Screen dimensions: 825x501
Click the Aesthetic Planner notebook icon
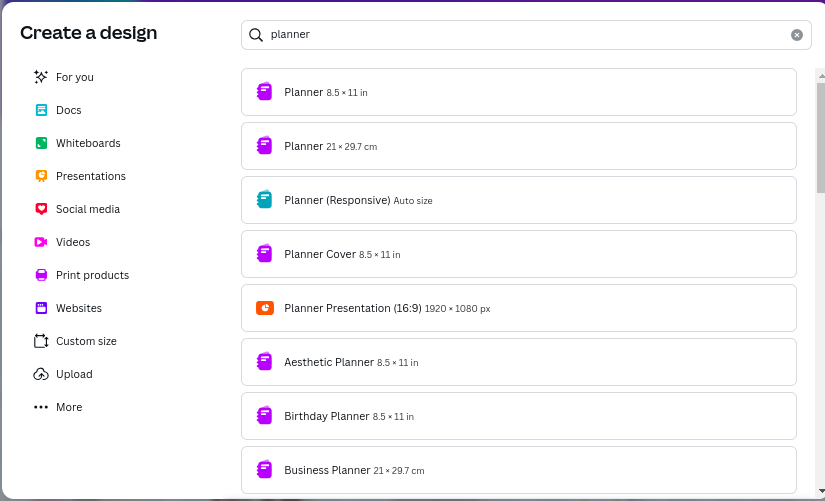coord(264,362)
